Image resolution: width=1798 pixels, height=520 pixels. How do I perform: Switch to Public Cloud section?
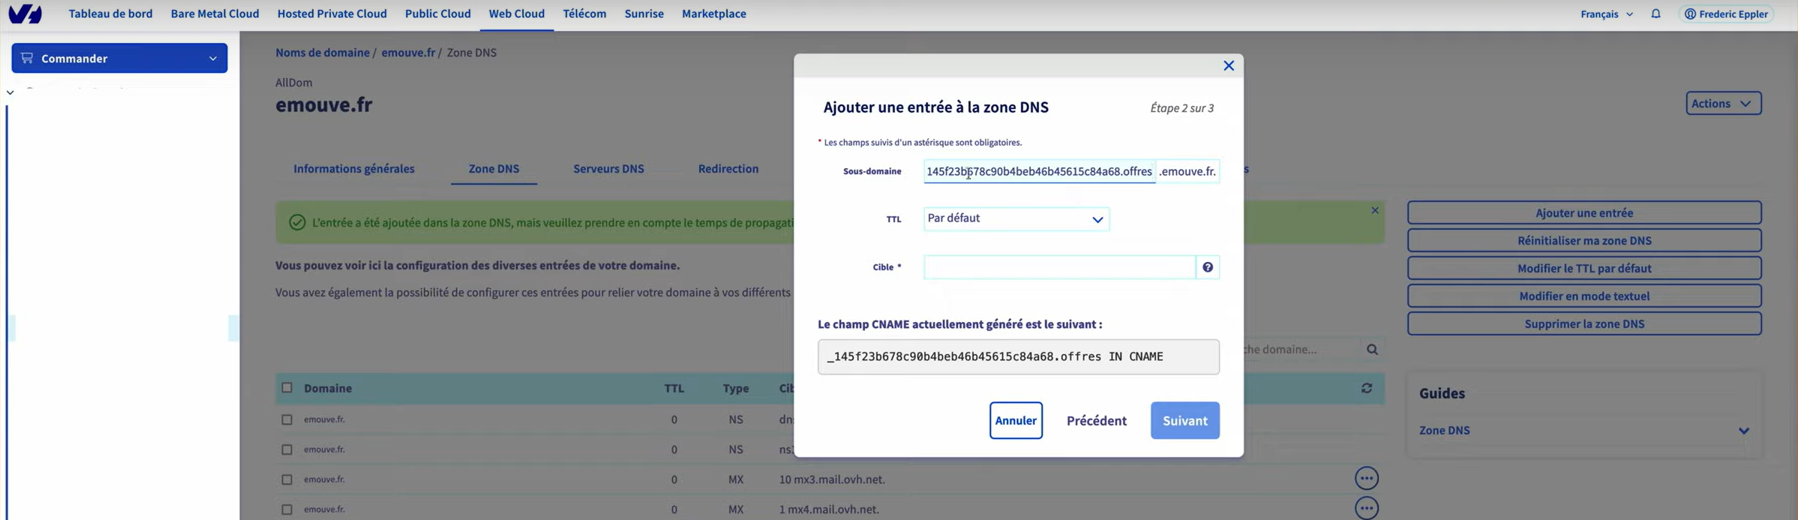tap(438, 14)
